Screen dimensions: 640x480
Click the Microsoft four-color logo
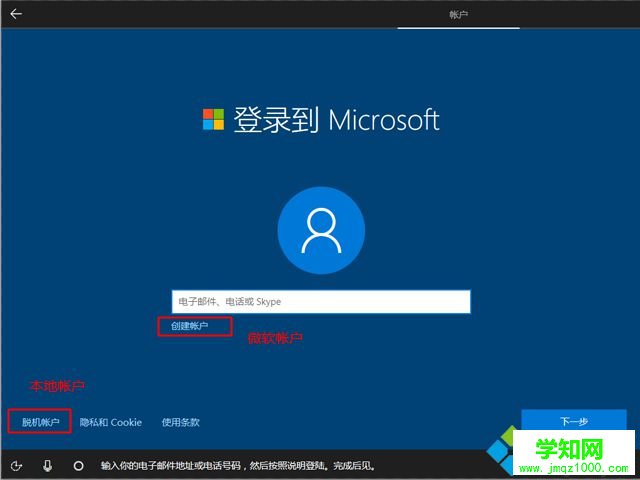point(213,119)
